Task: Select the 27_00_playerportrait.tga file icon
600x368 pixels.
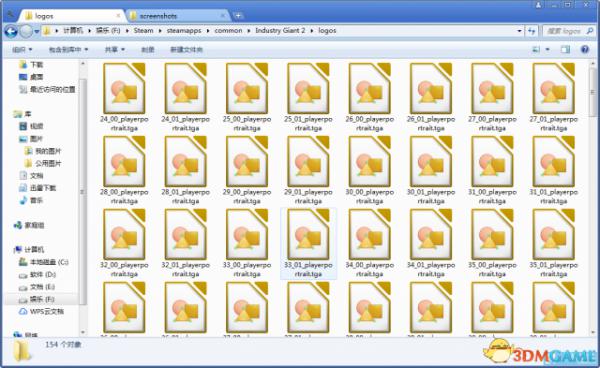Action: [x=492, y=89]
